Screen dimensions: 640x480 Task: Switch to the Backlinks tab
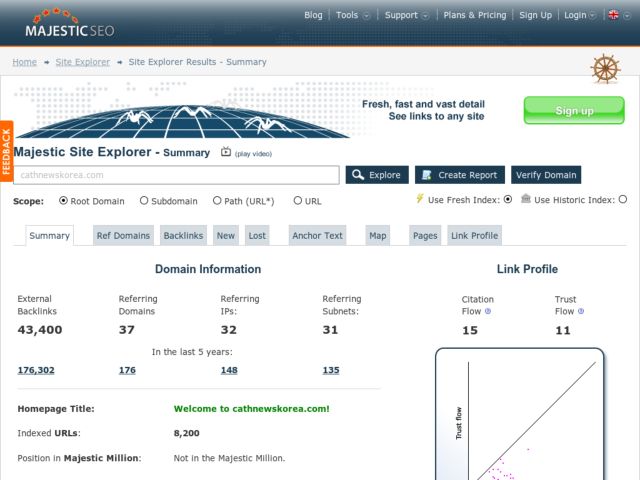[183, 236]
